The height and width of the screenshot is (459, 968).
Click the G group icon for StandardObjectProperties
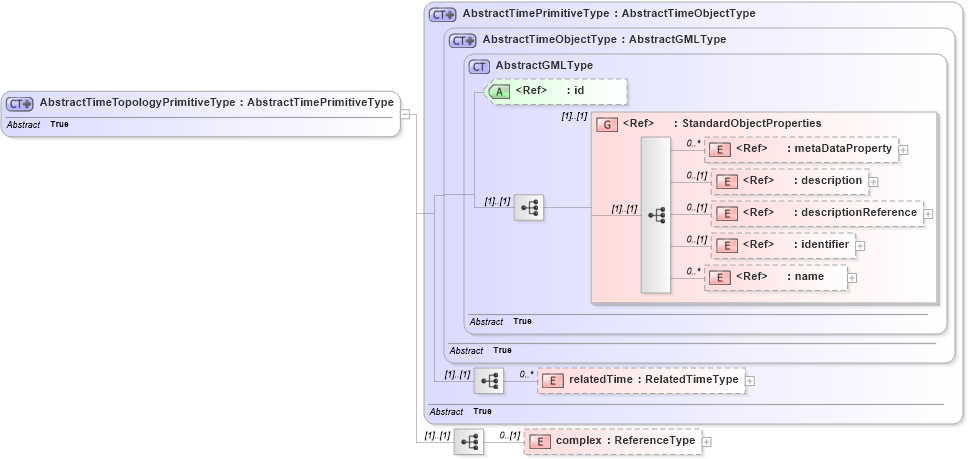click(x=607, y=125)
